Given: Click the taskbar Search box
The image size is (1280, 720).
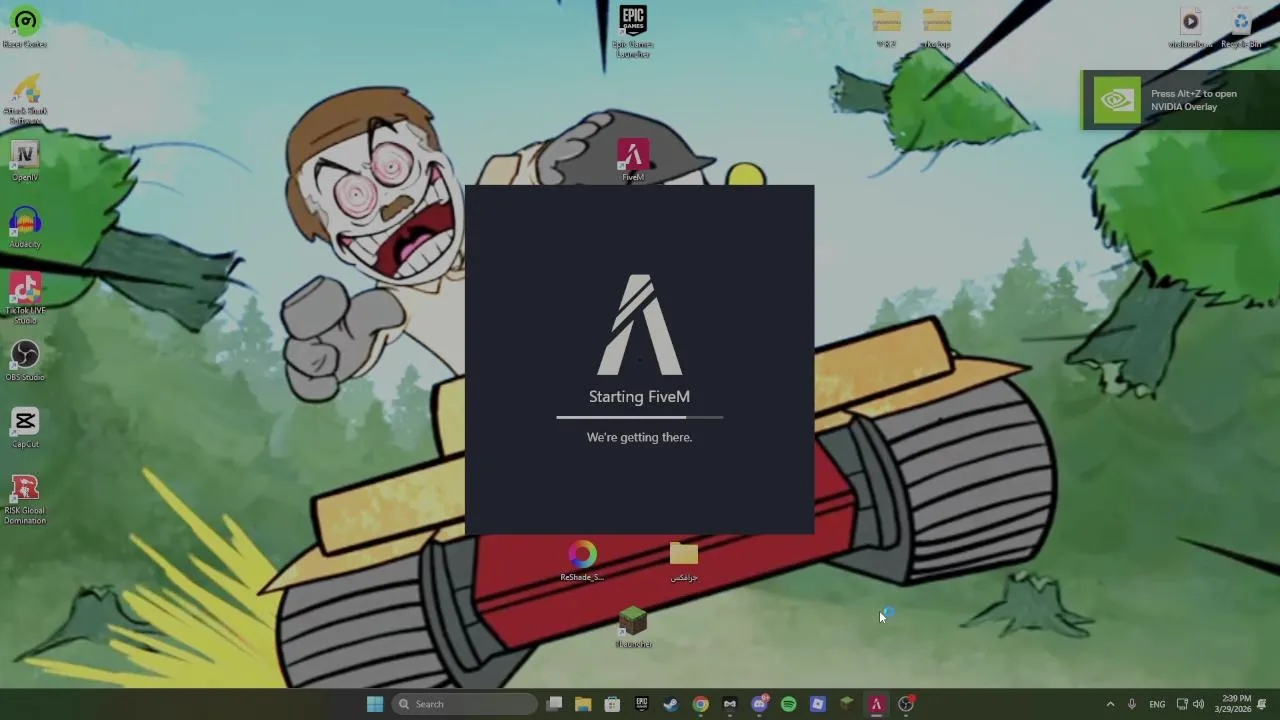Looking at the screenshot, I should click(464, 704).
